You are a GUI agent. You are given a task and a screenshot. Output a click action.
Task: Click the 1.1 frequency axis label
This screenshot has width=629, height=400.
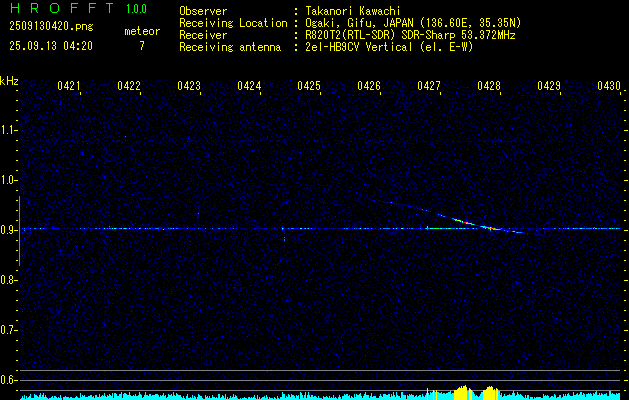tap(8, 129)
